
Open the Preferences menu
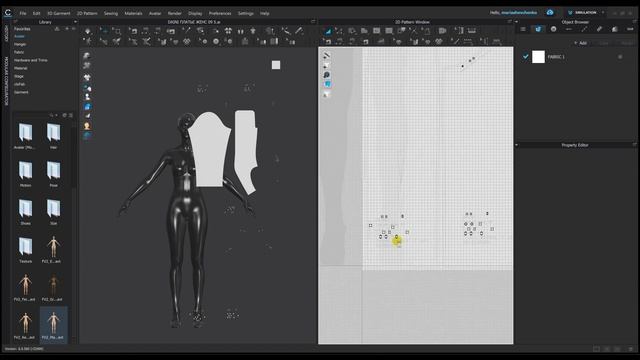tap(220, 13)
